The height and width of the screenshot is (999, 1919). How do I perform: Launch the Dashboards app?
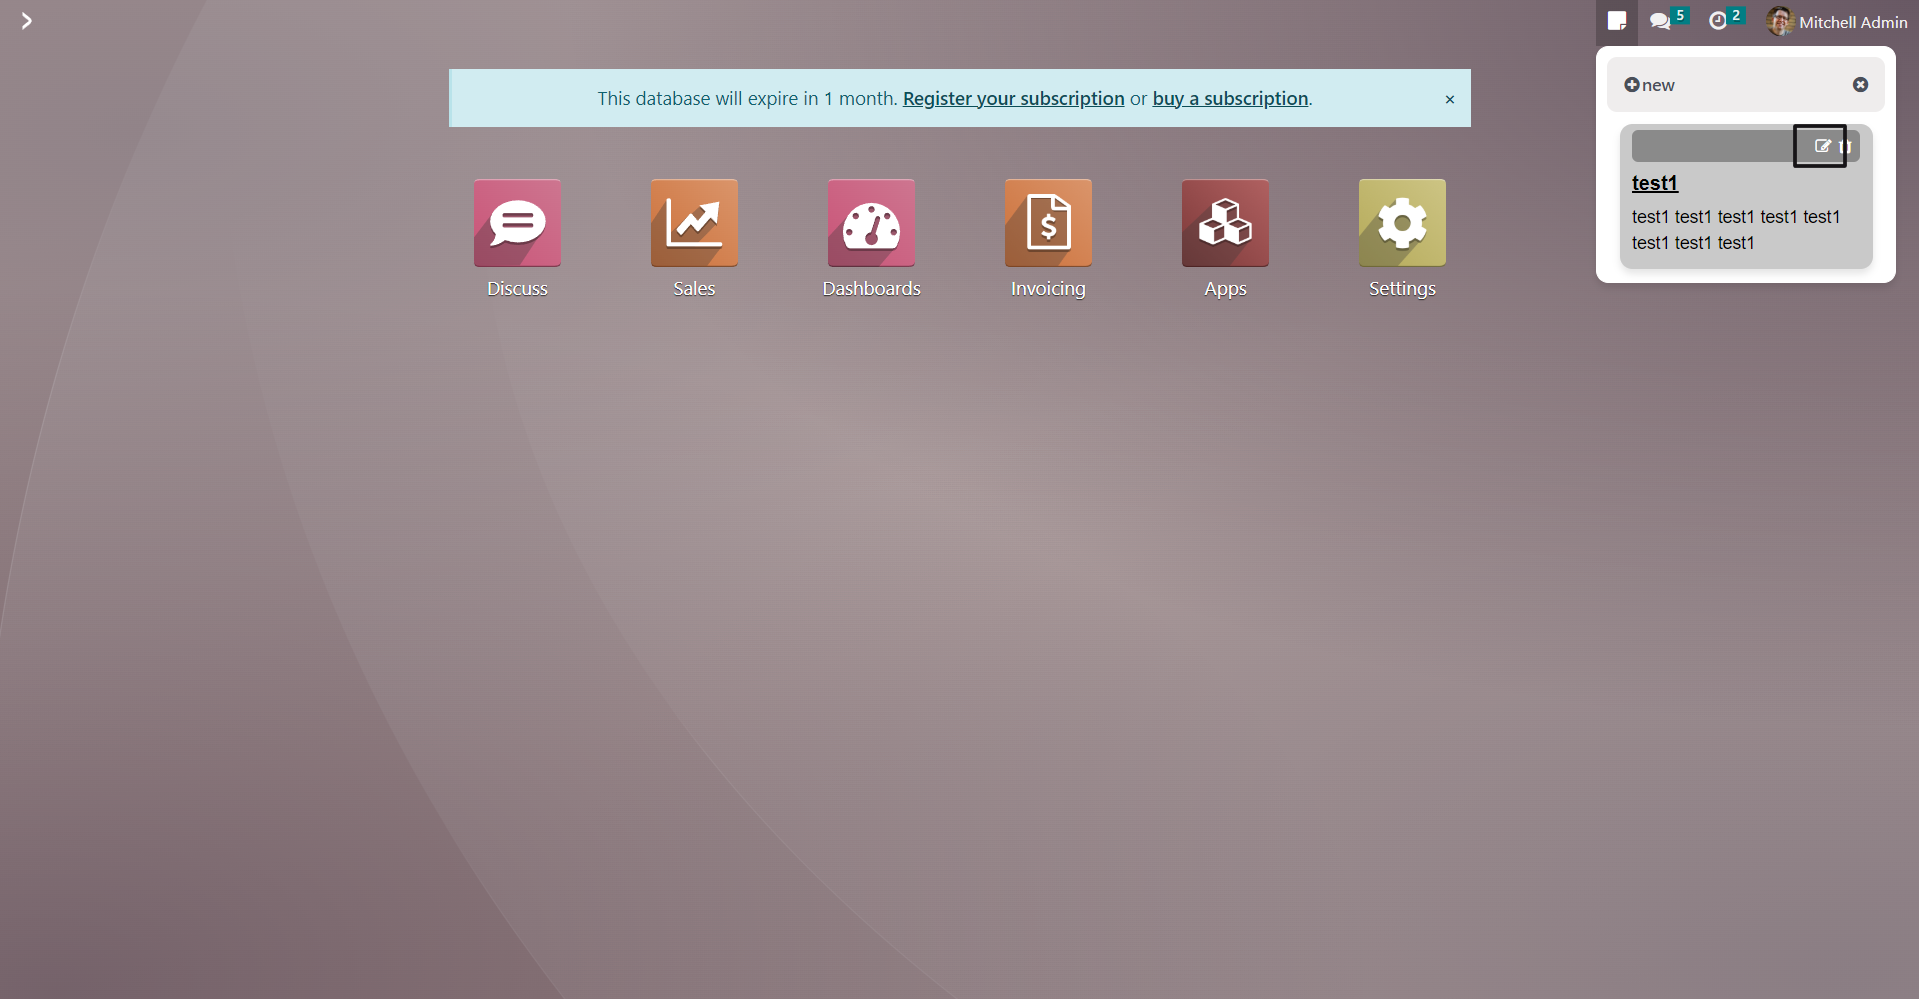click(871, 223)
